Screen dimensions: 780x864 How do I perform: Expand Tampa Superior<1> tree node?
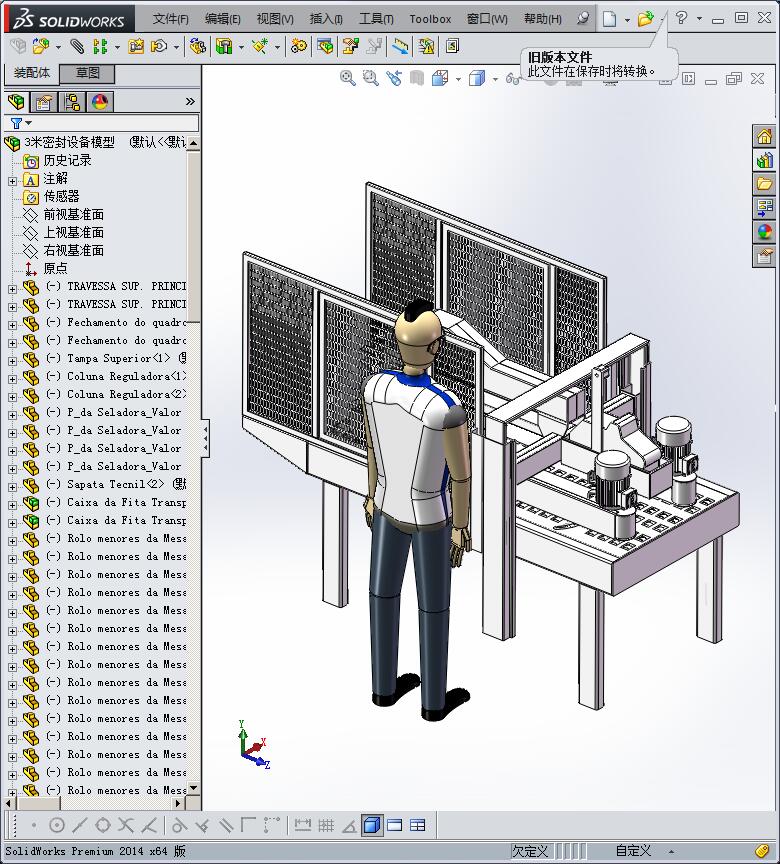[12, 361]
